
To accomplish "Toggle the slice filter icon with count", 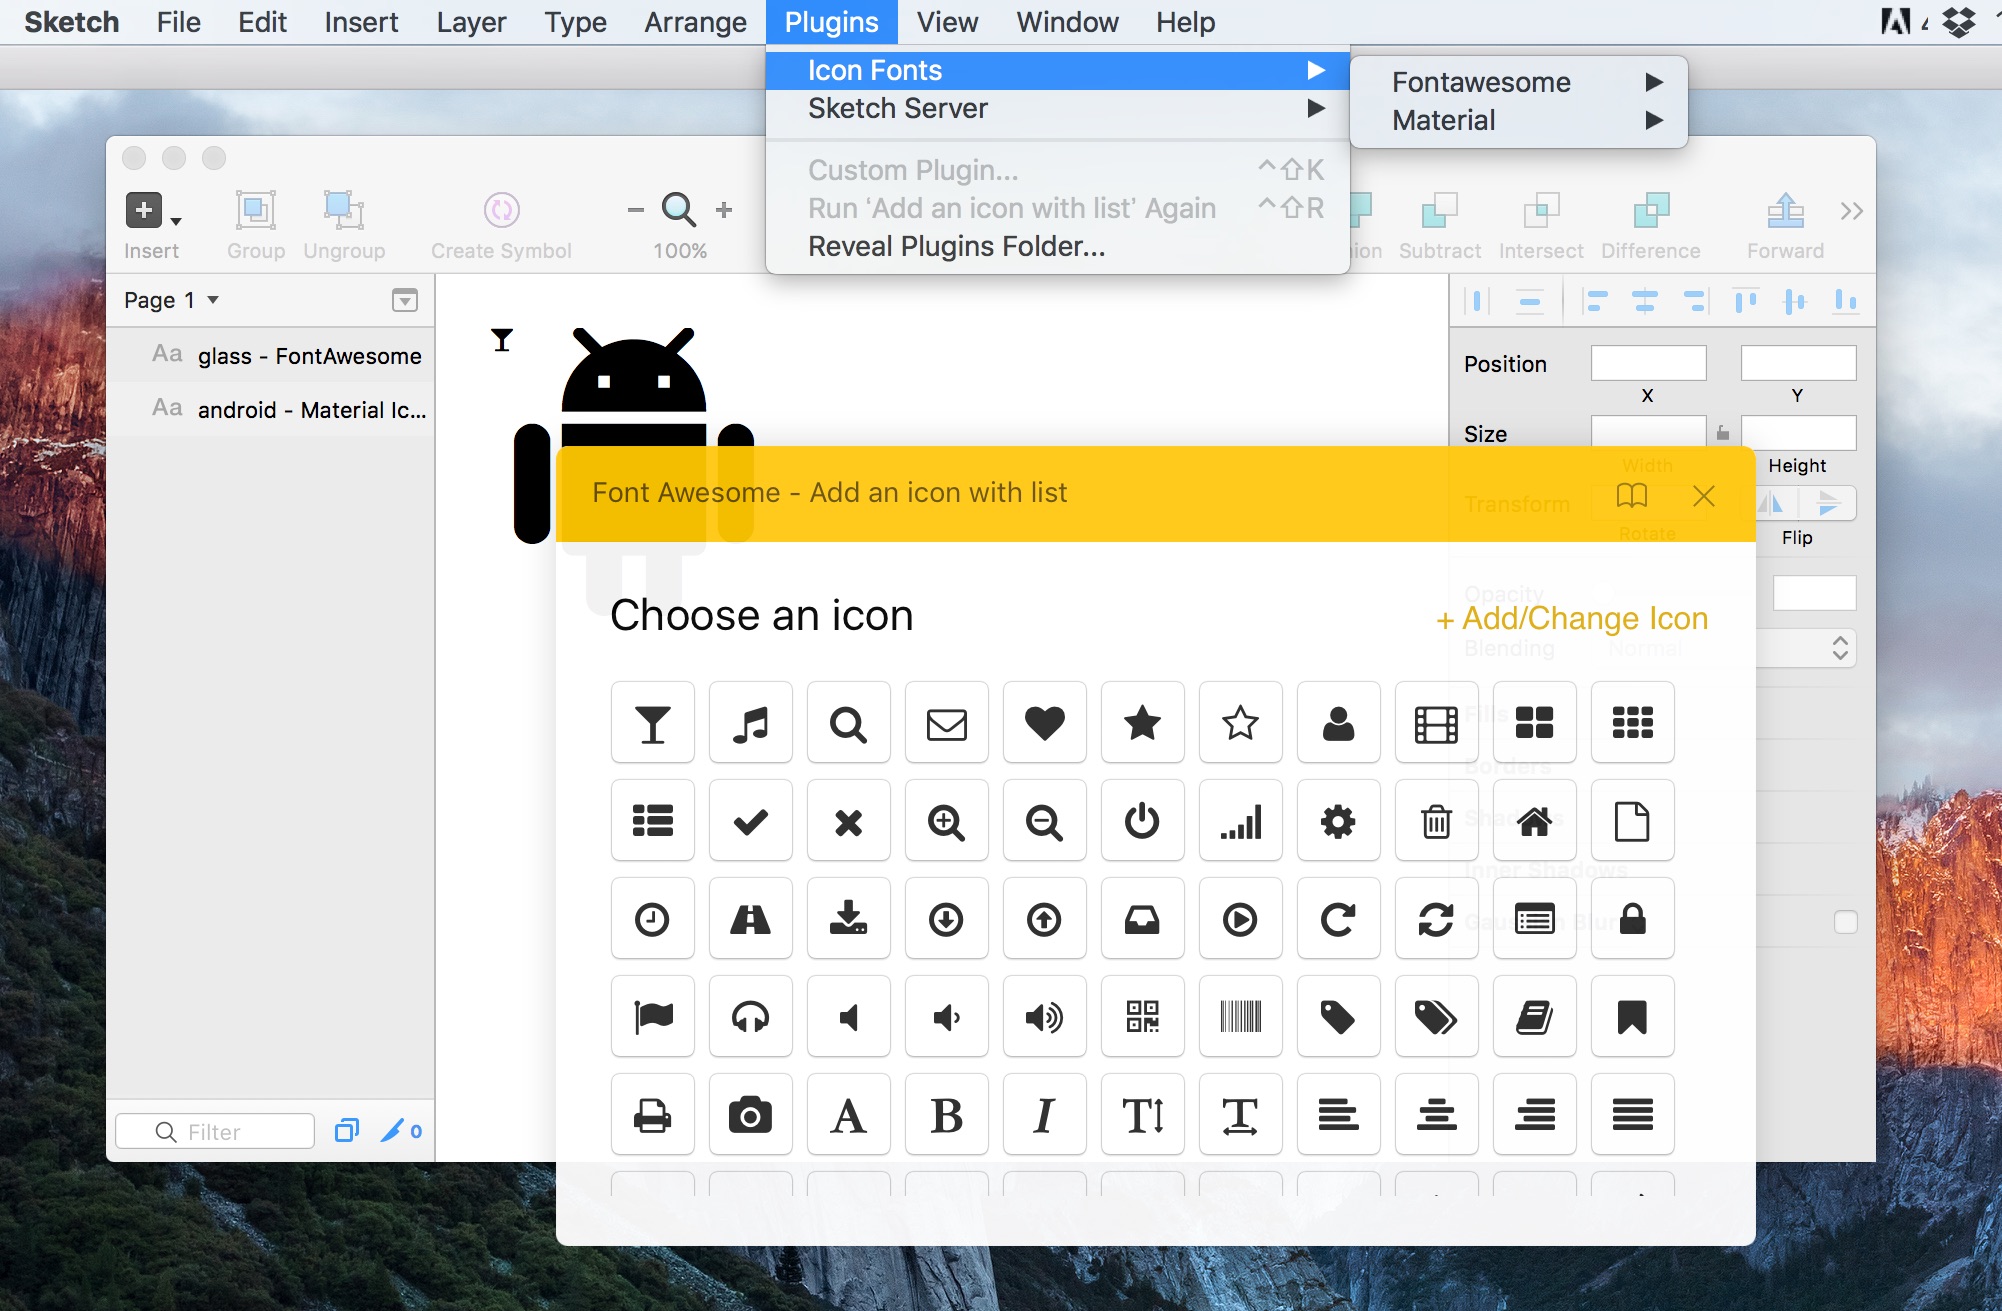I will pyautogui.click(x=402, y=1131).
